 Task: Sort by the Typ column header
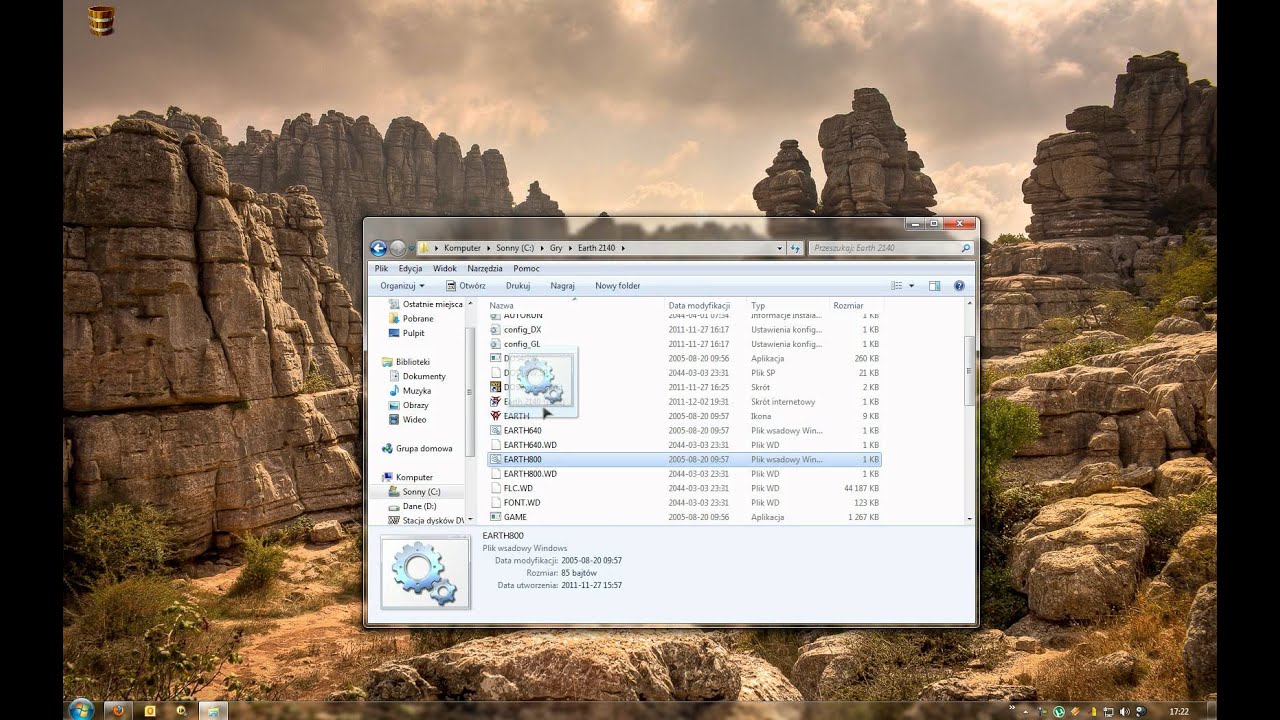point(787,305)
